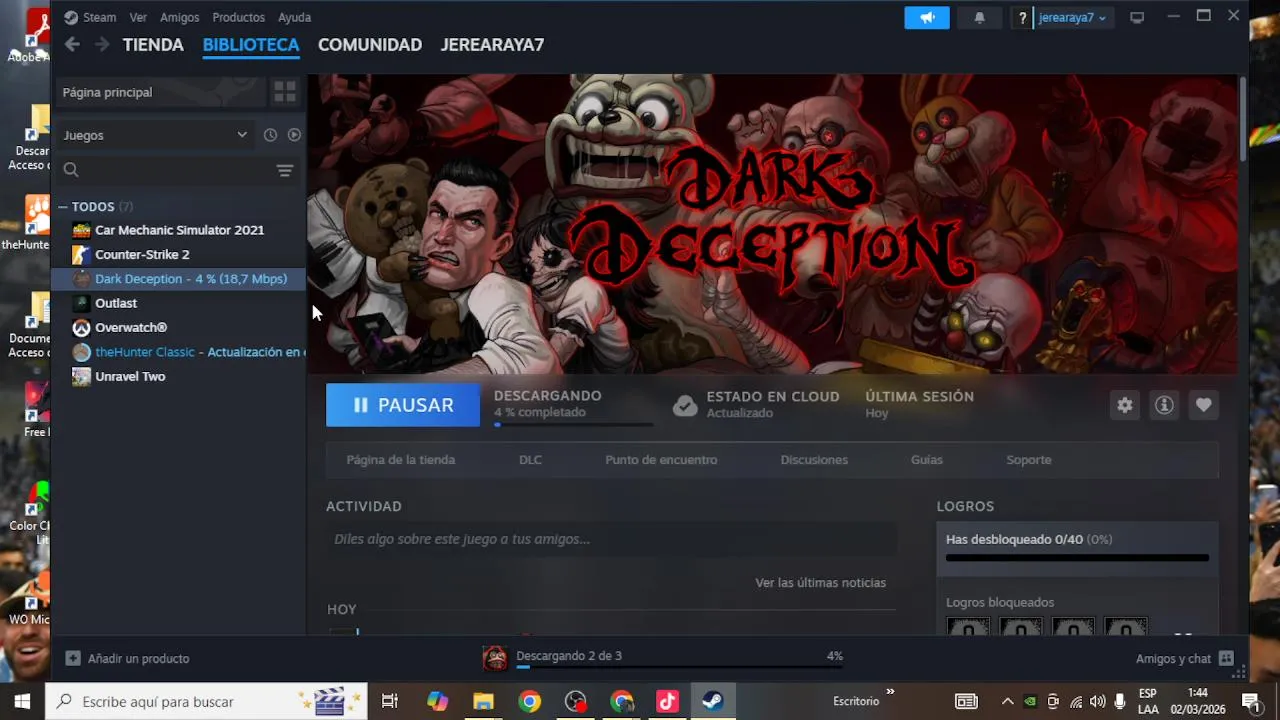Open Task View on the taskbar

pyautogui.click(x=390, y=702)
